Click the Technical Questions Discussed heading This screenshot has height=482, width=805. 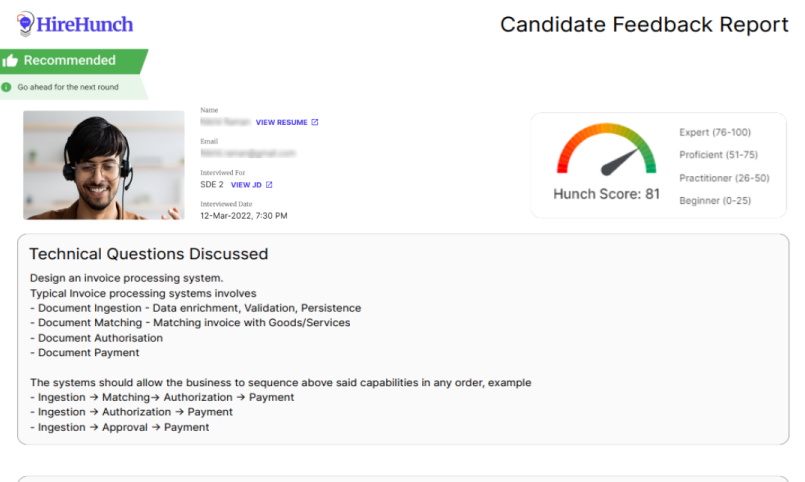pyautogui.click(x=148, y=254)
